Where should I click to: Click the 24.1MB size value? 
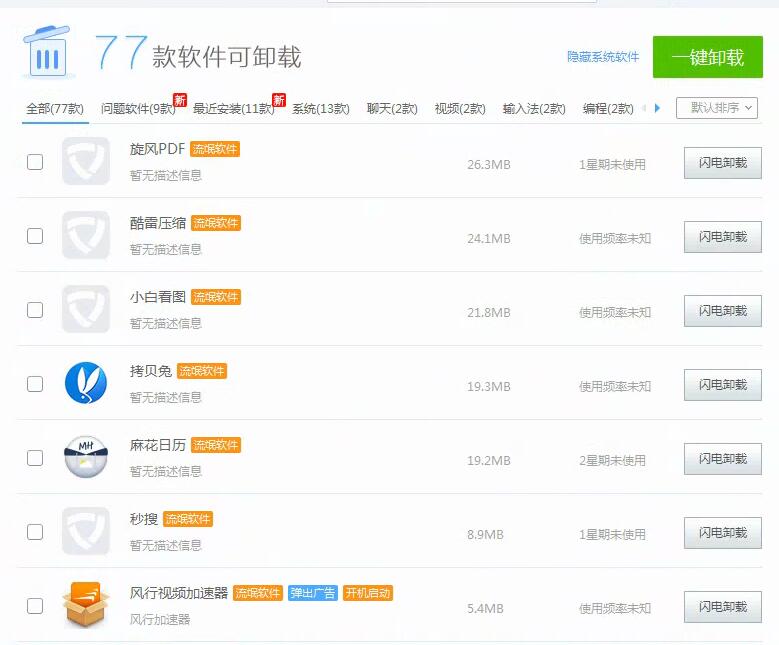489,239
